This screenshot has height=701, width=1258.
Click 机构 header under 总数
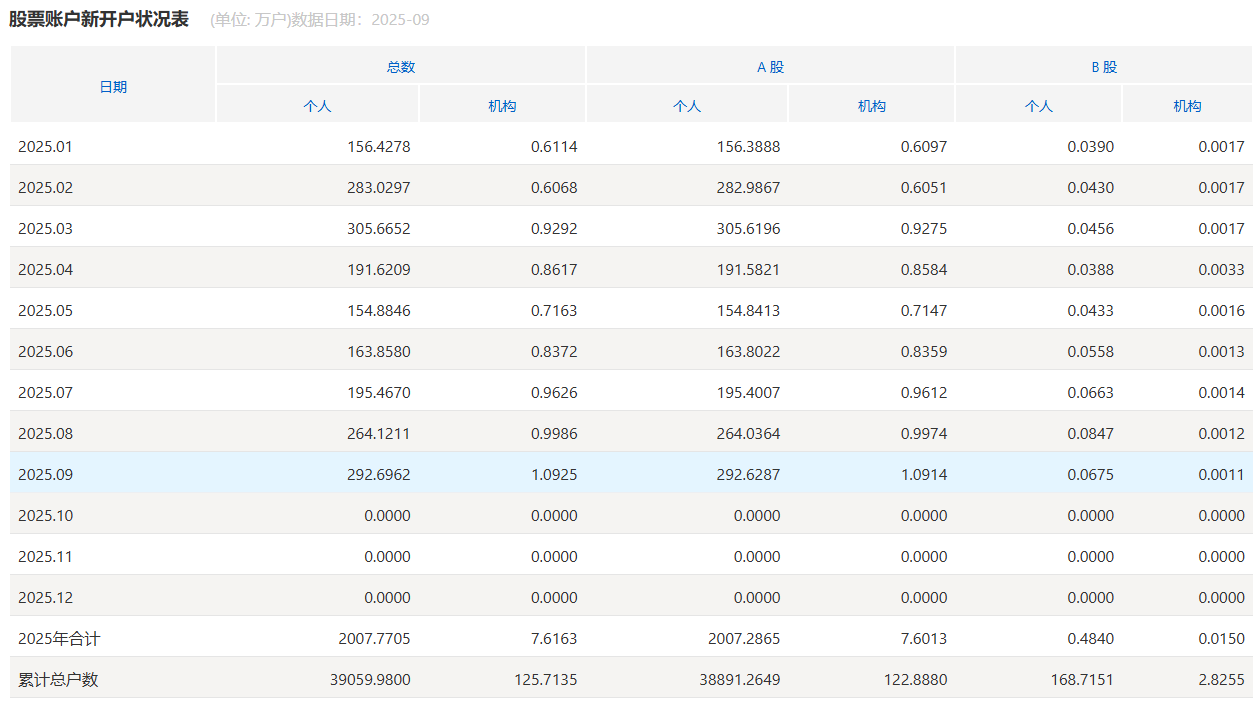coord(502,106)
